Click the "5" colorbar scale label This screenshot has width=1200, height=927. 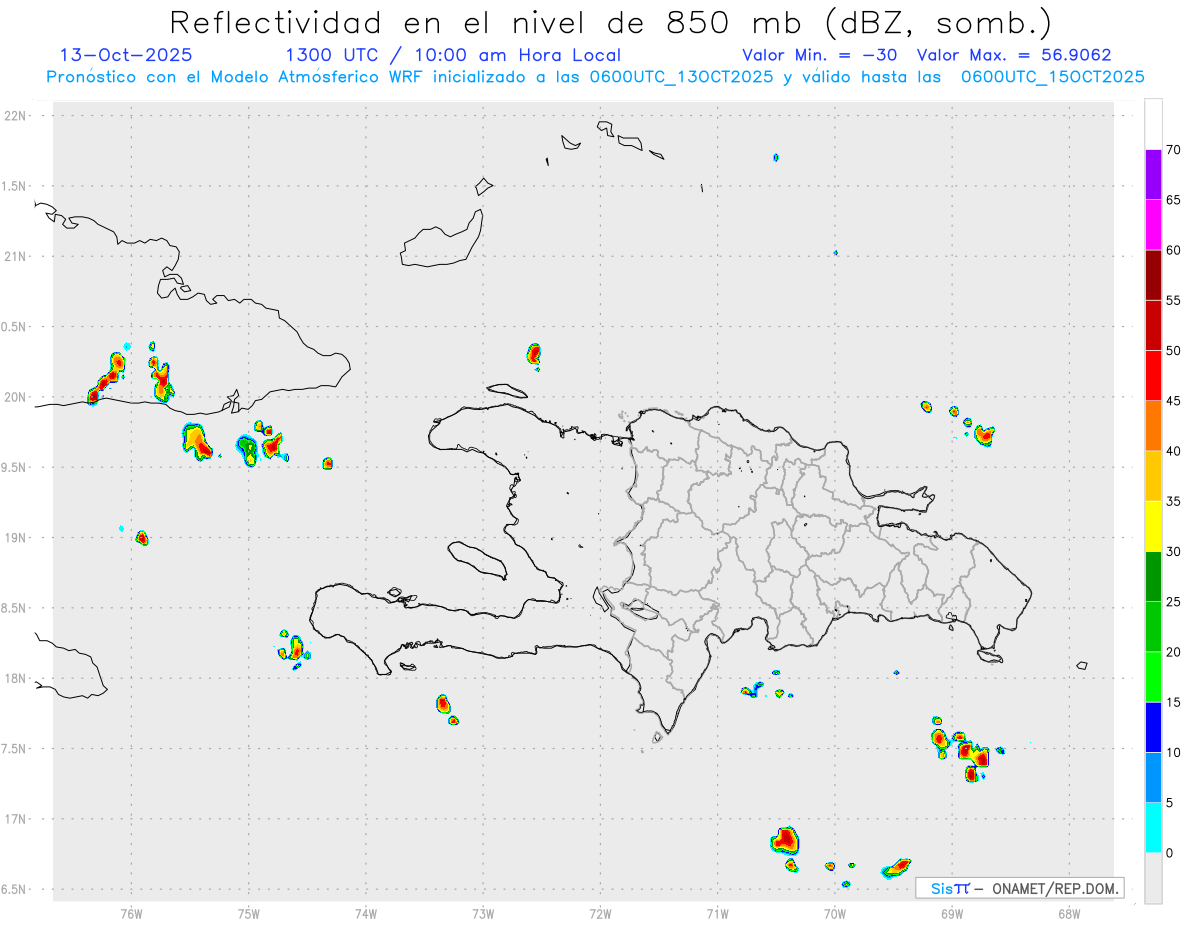click(1169, 803)
